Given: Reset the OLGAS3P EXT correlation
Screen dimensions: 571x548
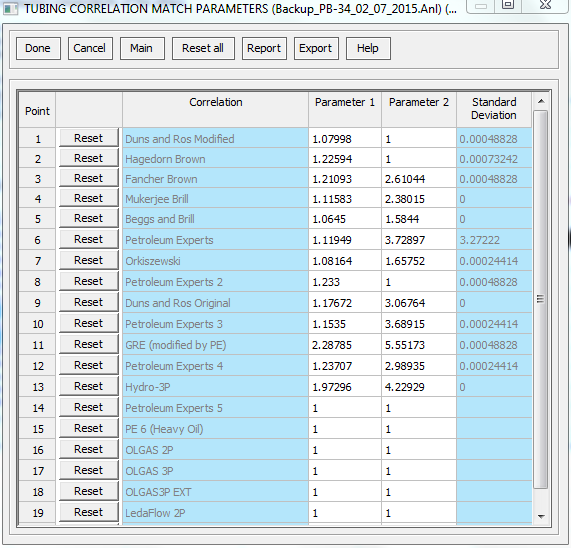Looking at the screenshot, I should pos(89,491).
